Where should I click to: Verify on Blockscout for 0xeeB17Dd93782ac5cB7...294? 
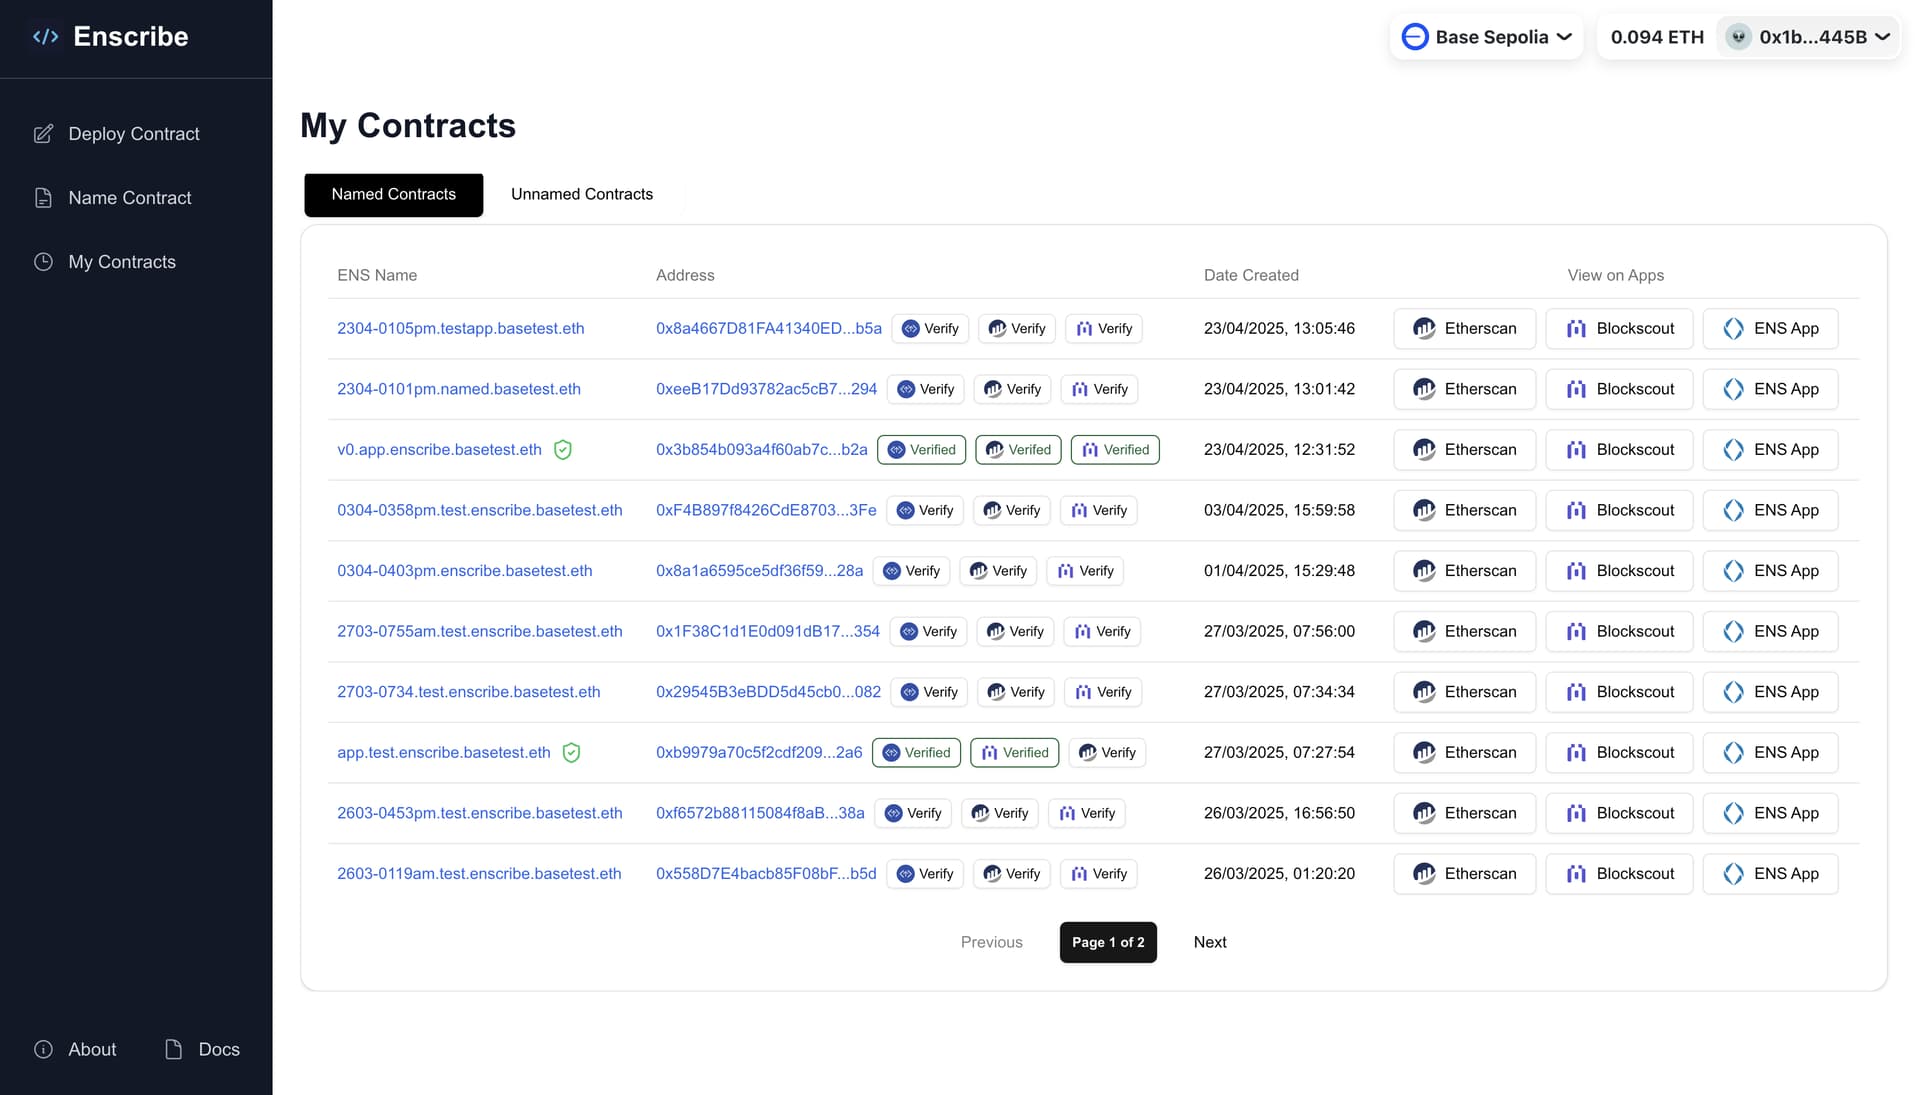[1100, 389]
